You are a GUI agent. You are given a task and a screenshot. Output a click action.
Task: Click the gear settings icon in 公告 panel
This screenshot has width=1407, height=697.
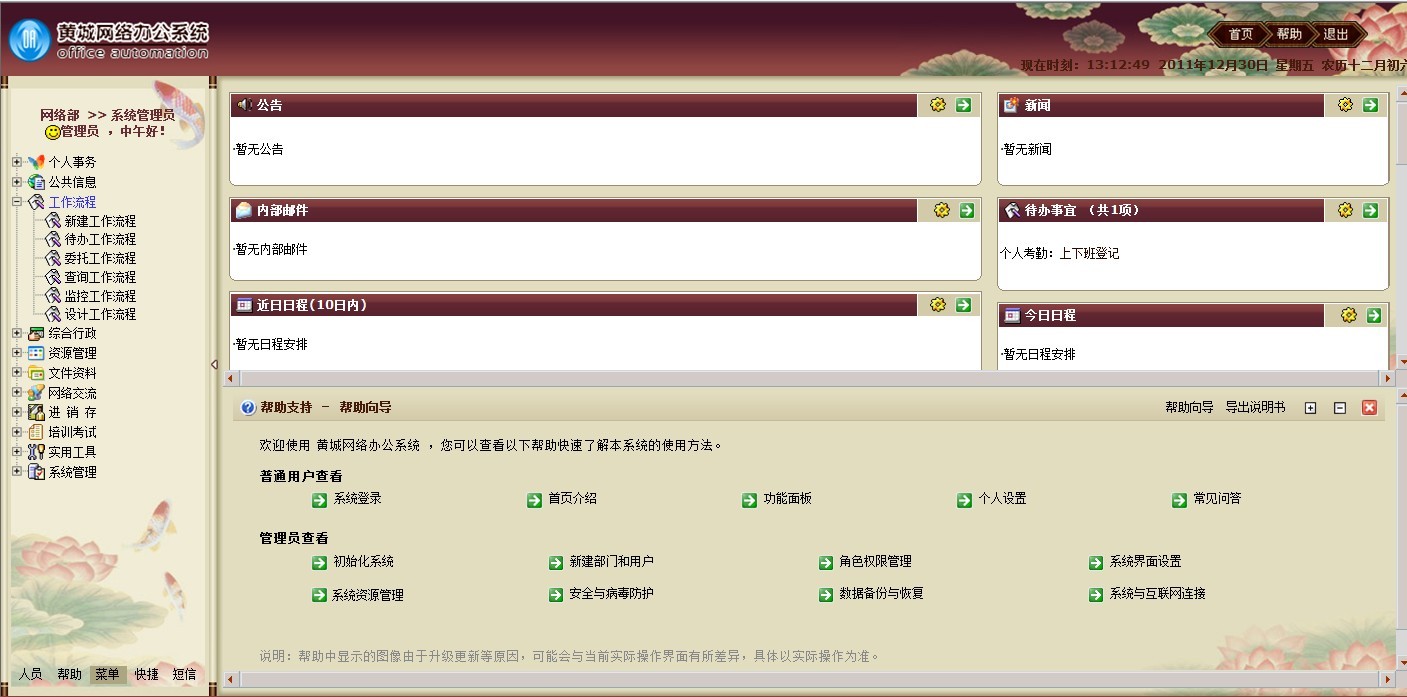click(x=937, y=105)
